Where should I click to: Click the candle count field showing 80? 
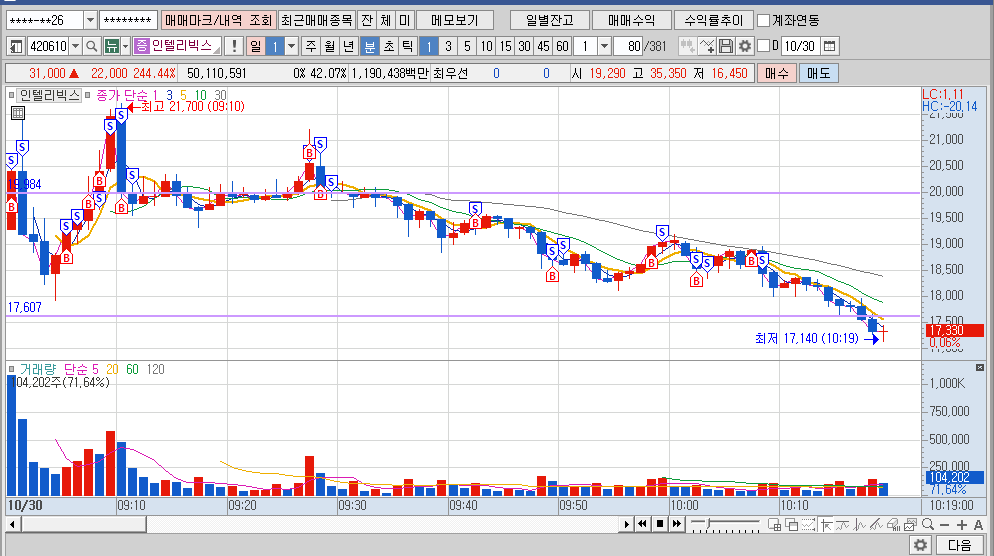point(629,46)
